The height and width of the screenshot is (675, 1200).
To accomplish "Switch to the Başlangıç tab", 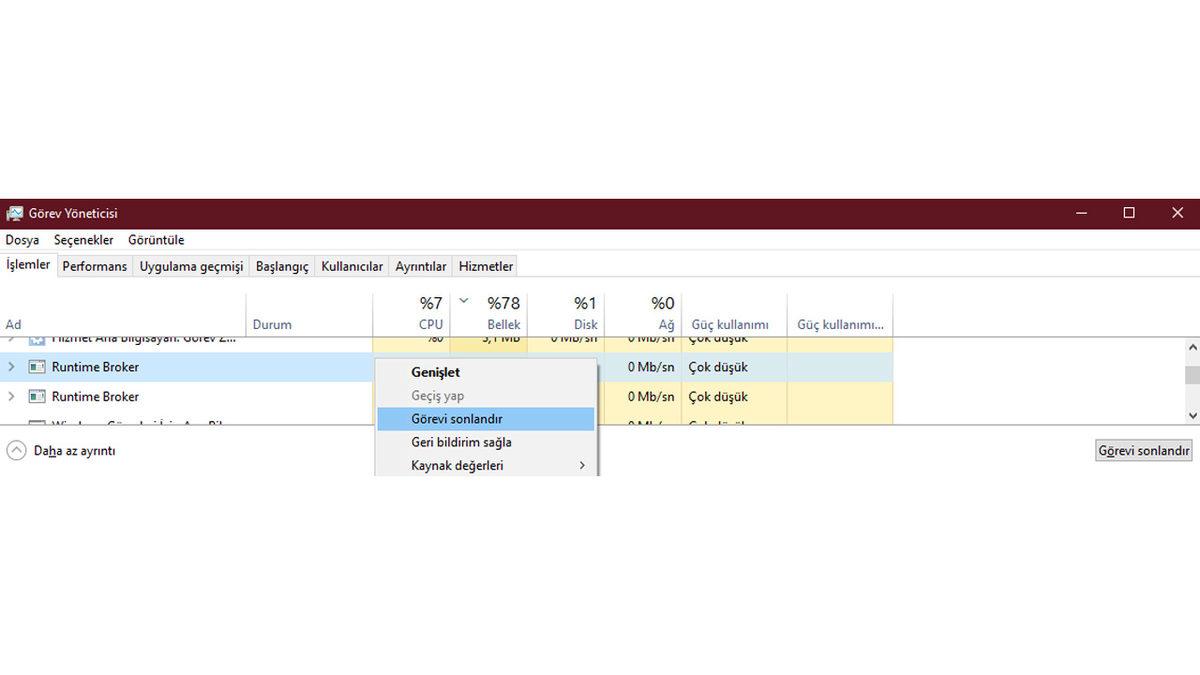I will click(282, 266).
